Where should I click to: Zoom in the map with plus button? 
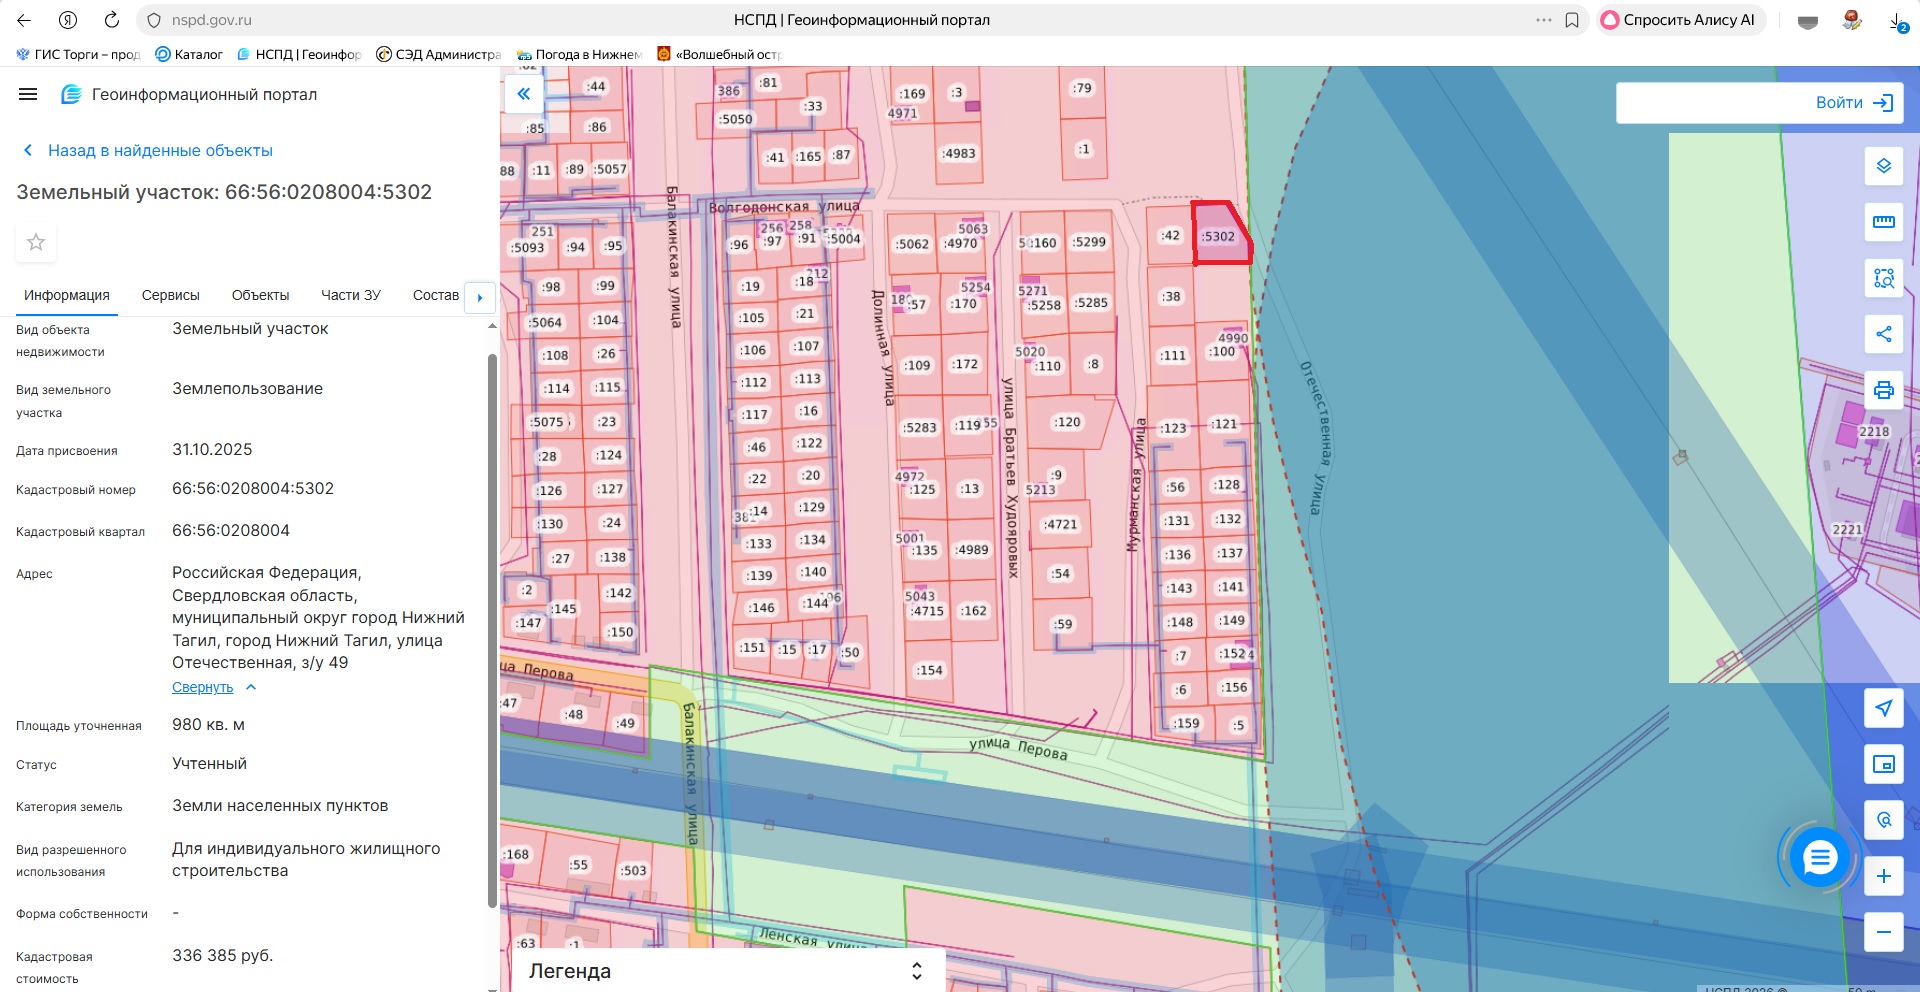pos(1883,876)
